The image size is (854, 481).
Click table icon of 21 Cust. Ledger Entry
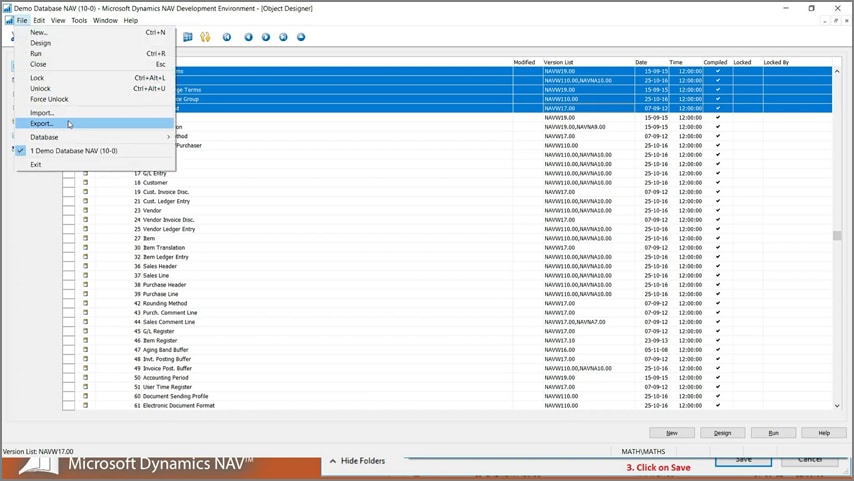click(86, 201)
